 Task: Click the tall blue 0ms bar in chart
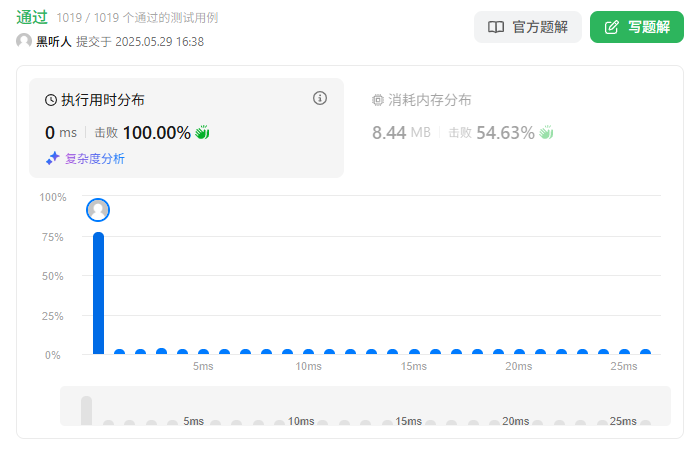[x=98, y=293]
